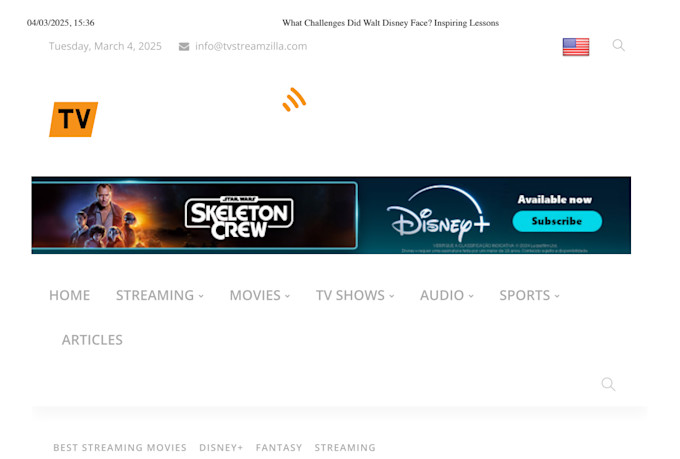
Task: Expand the TV SHOWS dropdown chevron
Action: pos(392,296)
